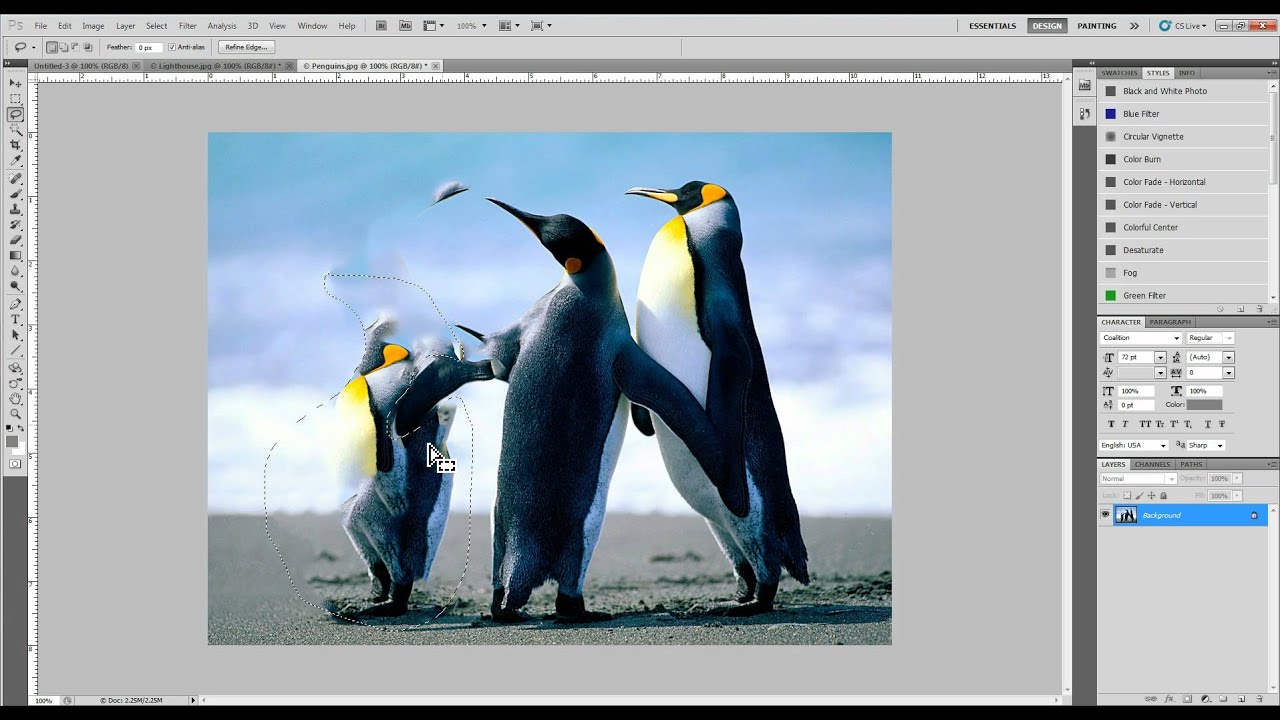Open the Image menu
This screenshot has height=720, width=1280.
coord(93,26)
